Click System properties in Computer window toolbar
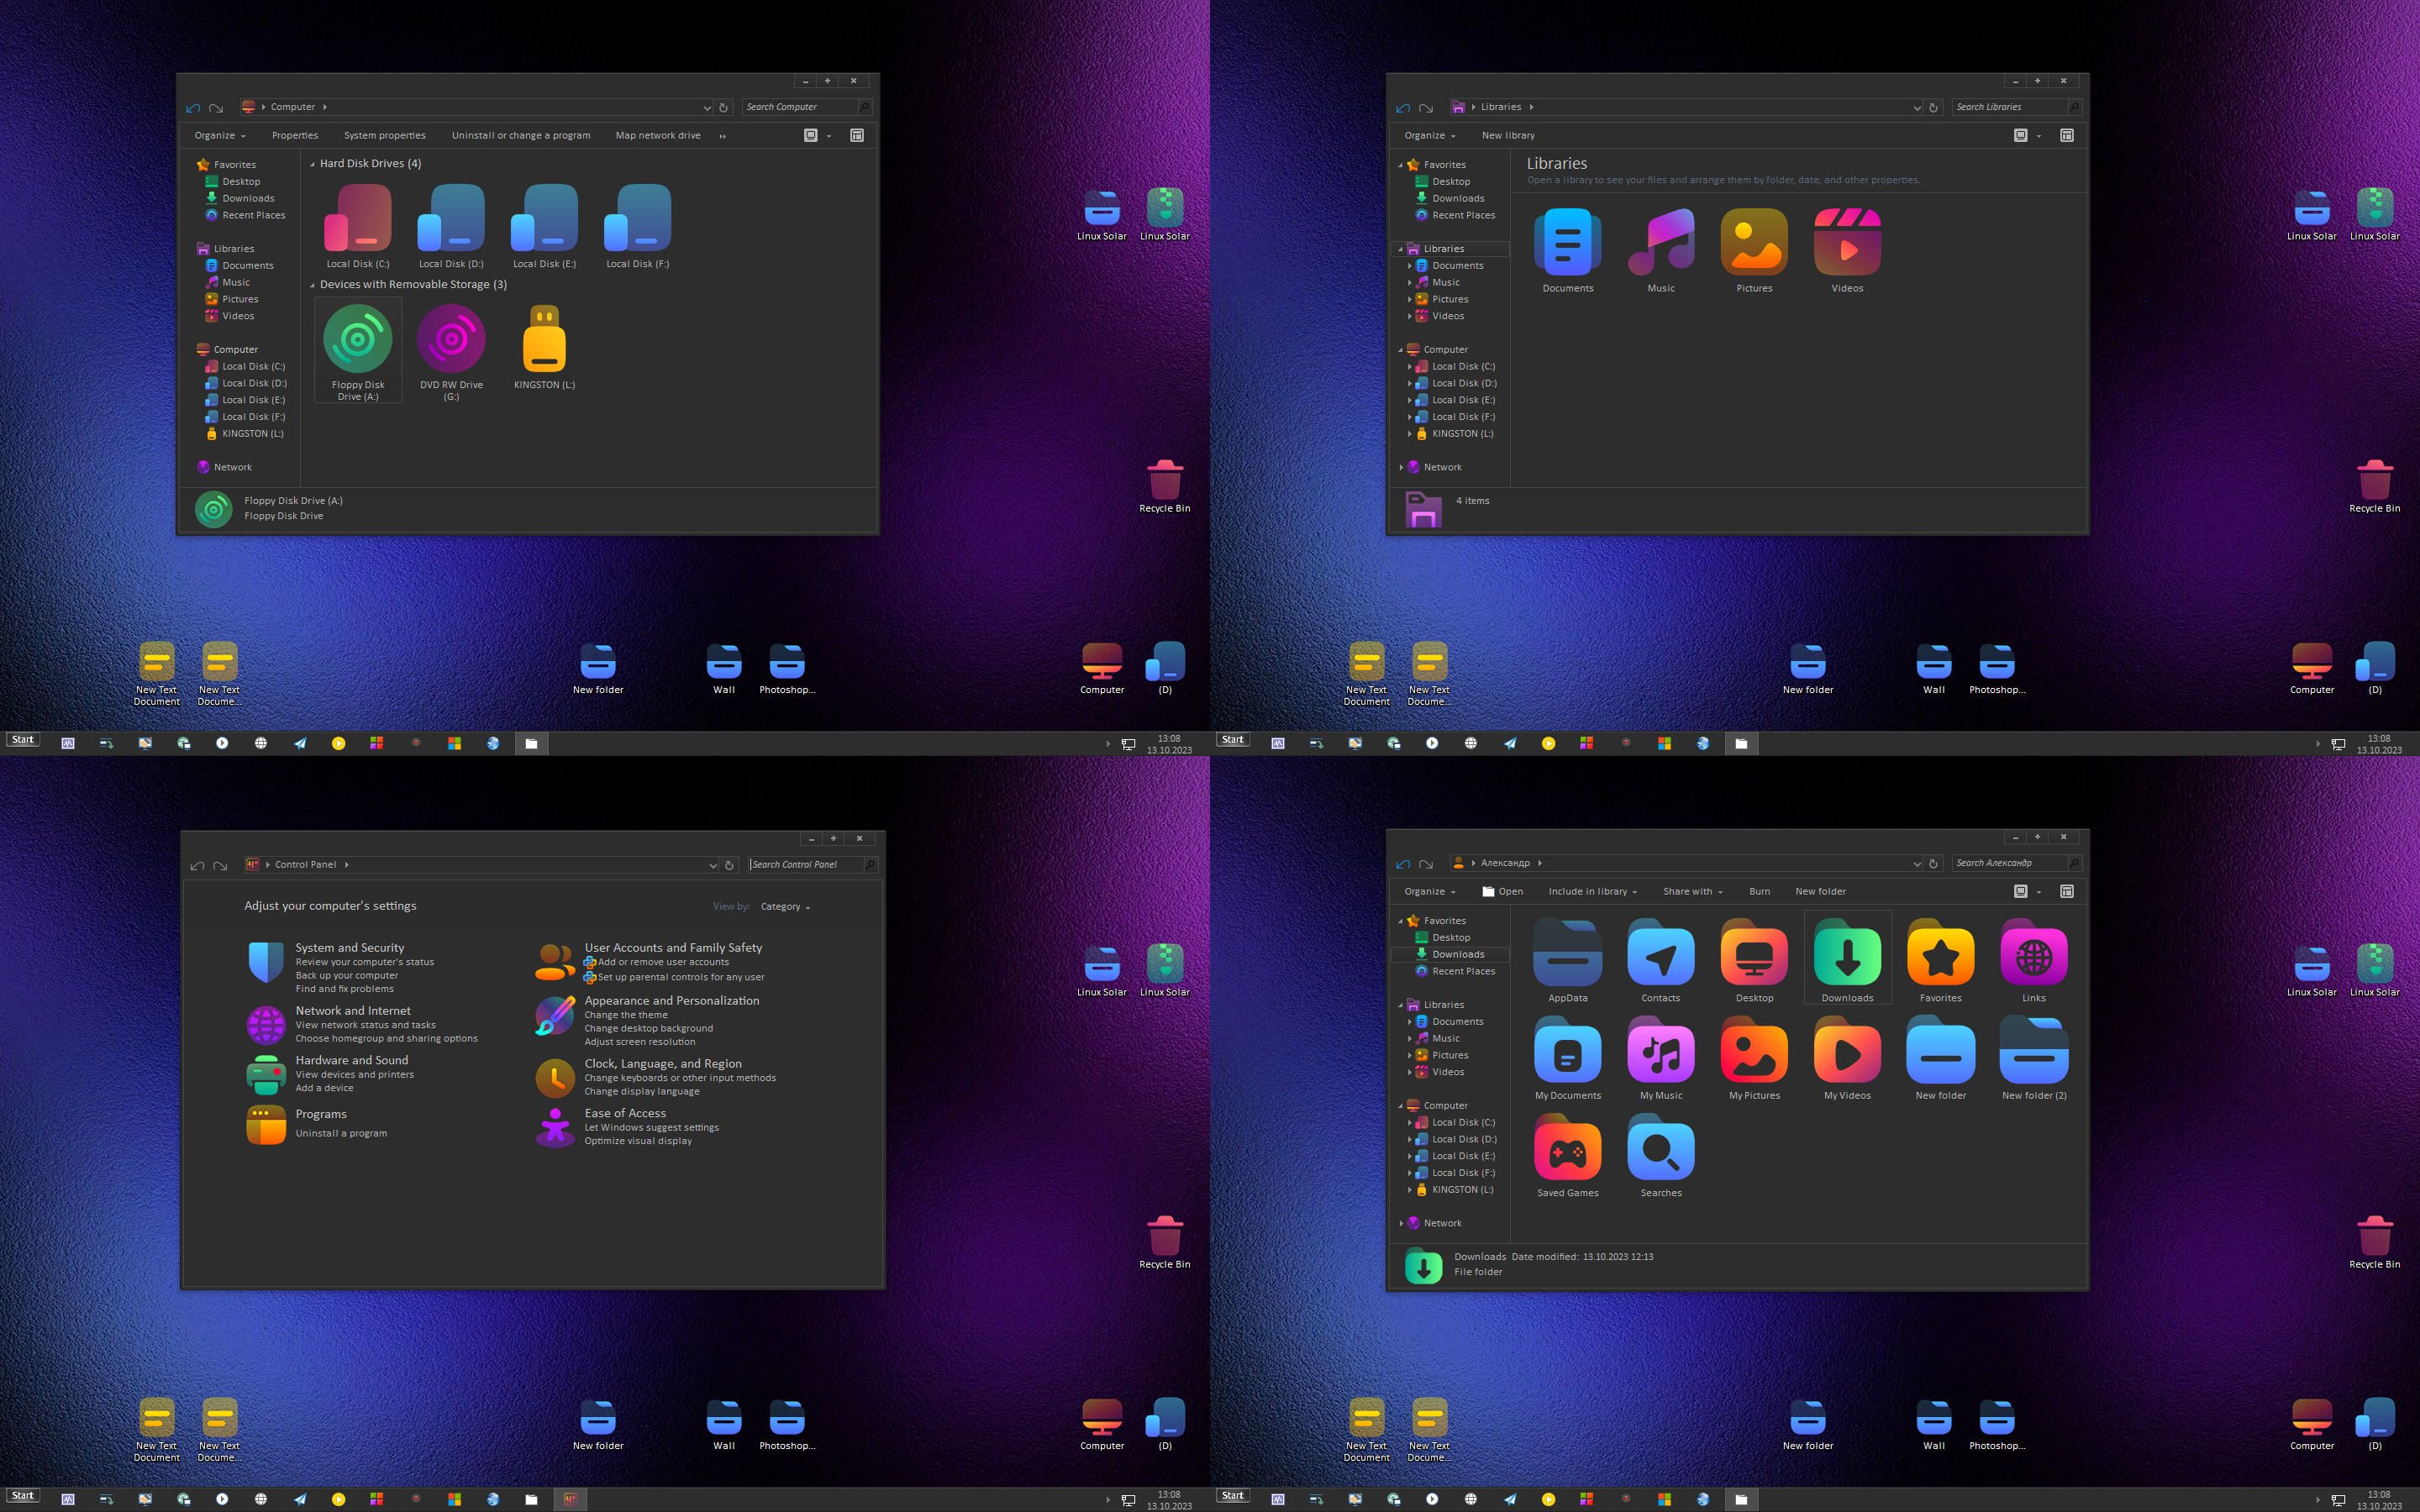The height and width of the screenshot is (1512, 2420). click(x=384, y=135)
